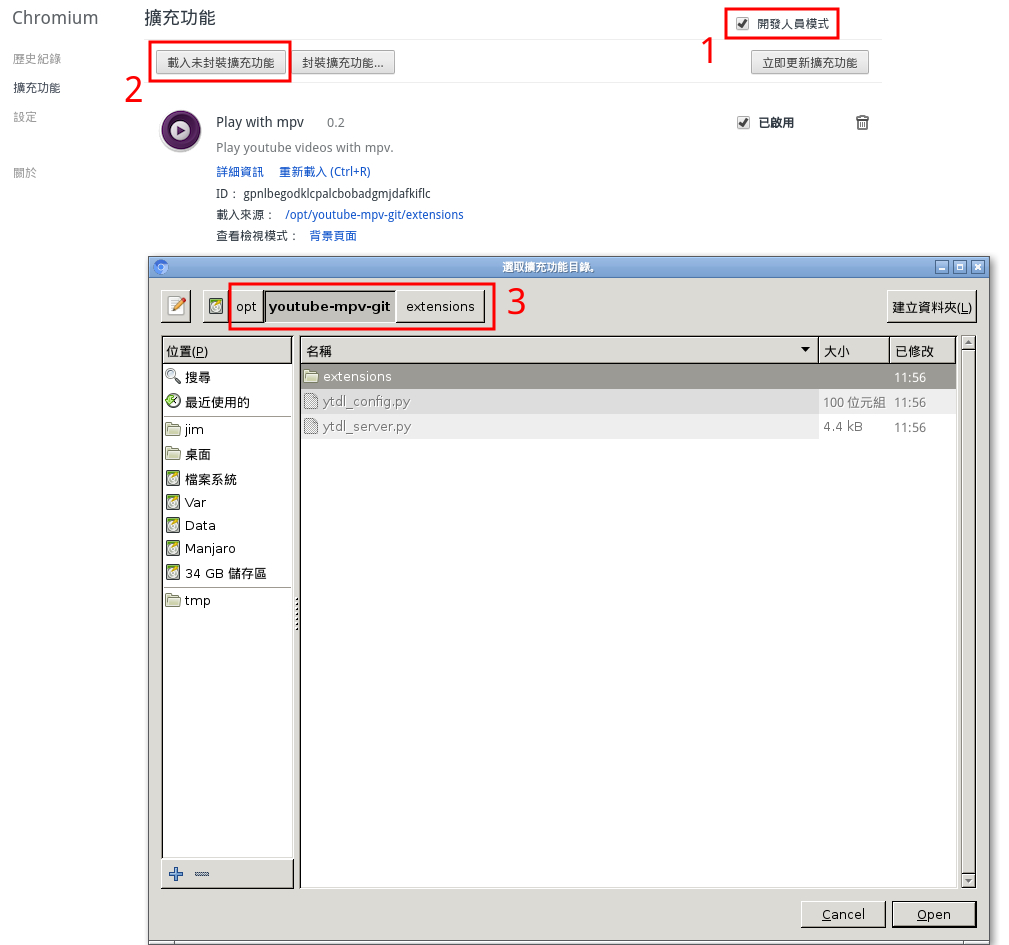This screenshot has height=945, width=1009.
Task: Click the Play with mpv extension icon
Action: tap(180, 131)
